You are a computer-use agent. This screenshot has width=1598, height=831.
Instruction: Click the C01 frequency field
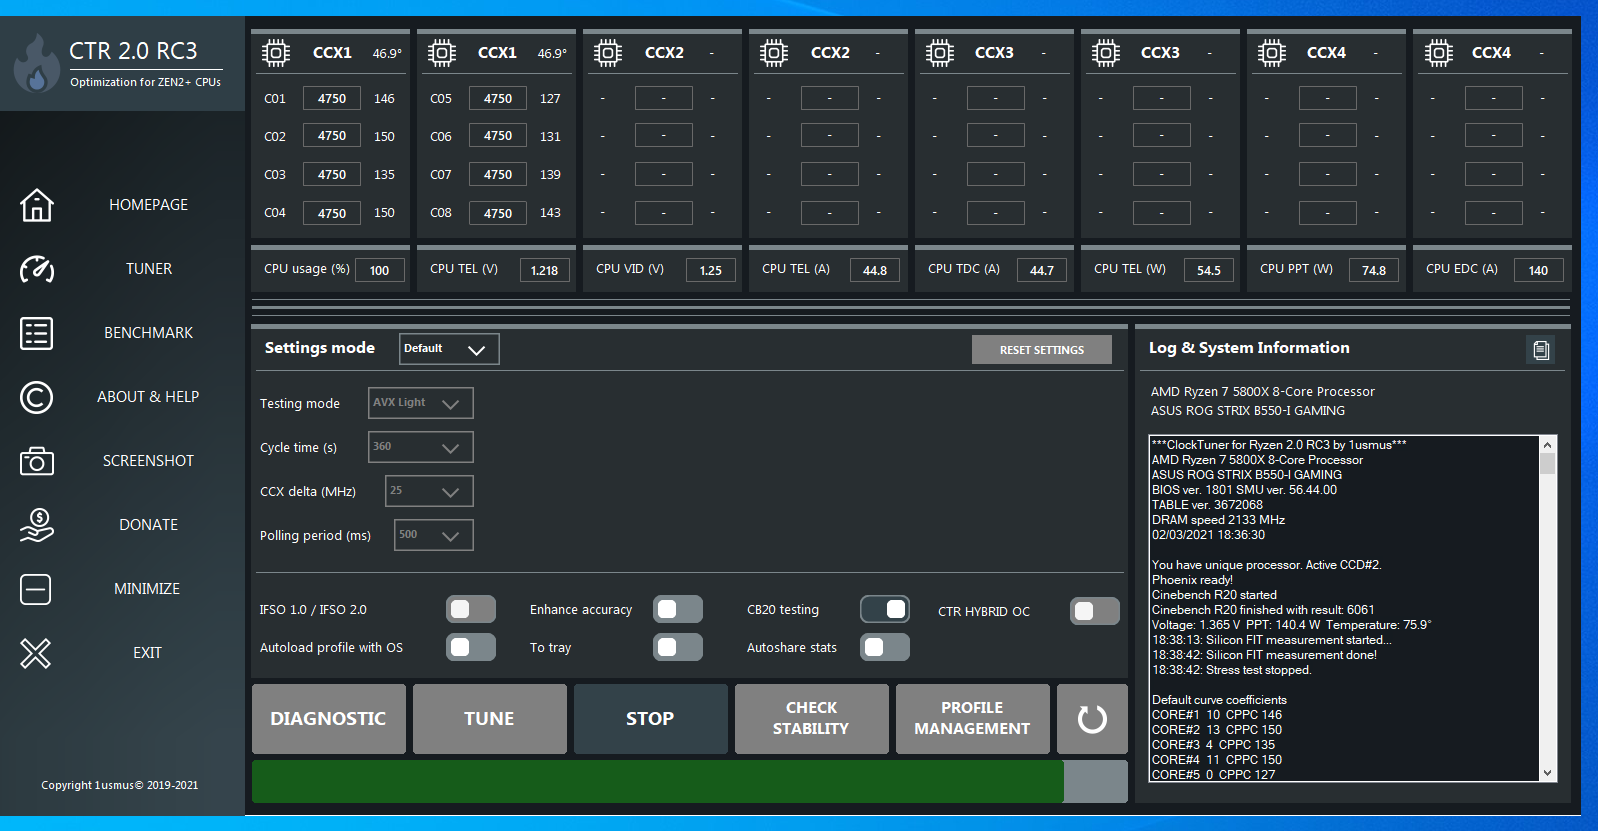pos(332,99)
